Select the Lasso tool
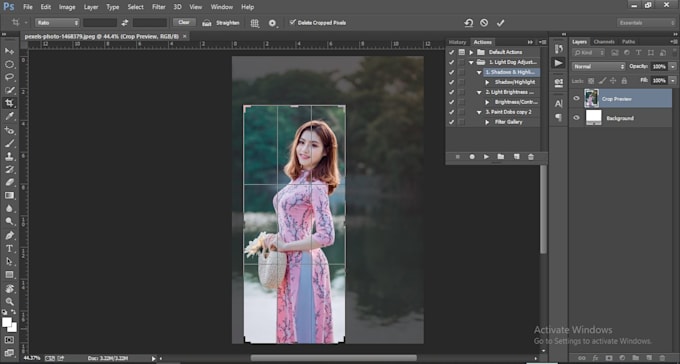The width and height of the screenshot is (680, 364). pos(9,77)
